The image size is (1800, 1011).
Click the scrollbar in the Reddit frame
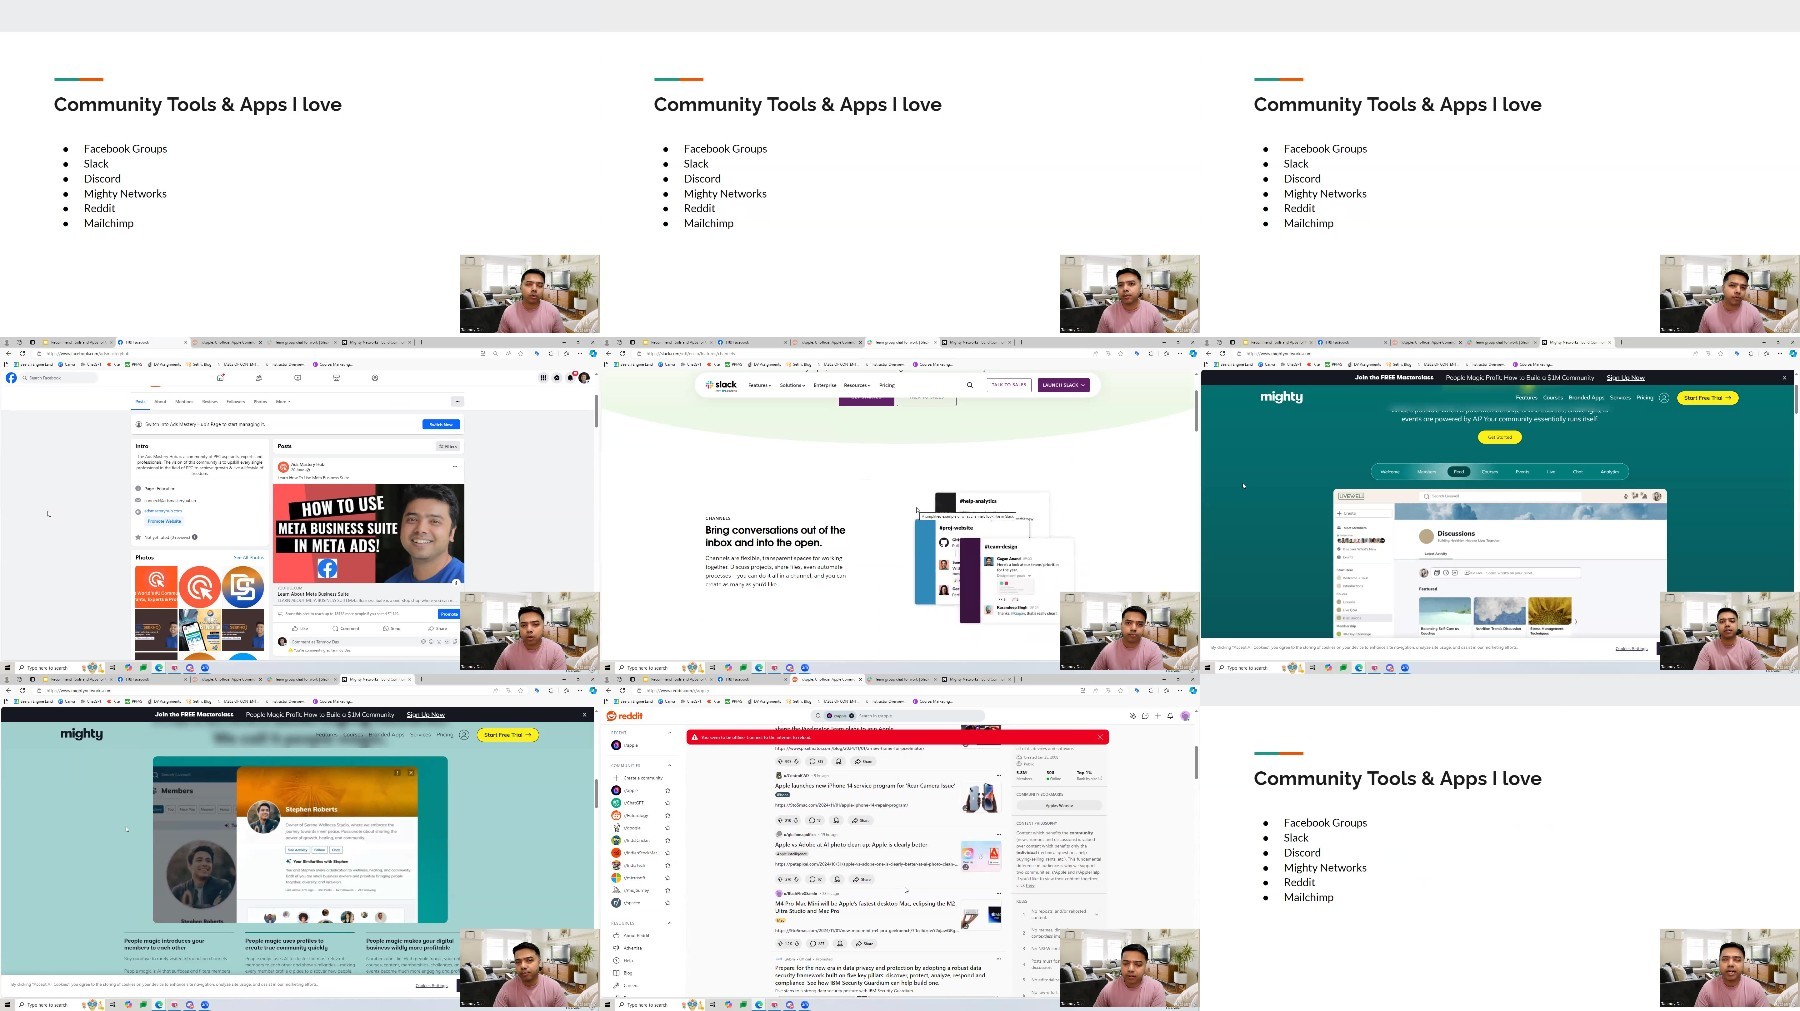pyautogui.click(x=1197, y=762)
